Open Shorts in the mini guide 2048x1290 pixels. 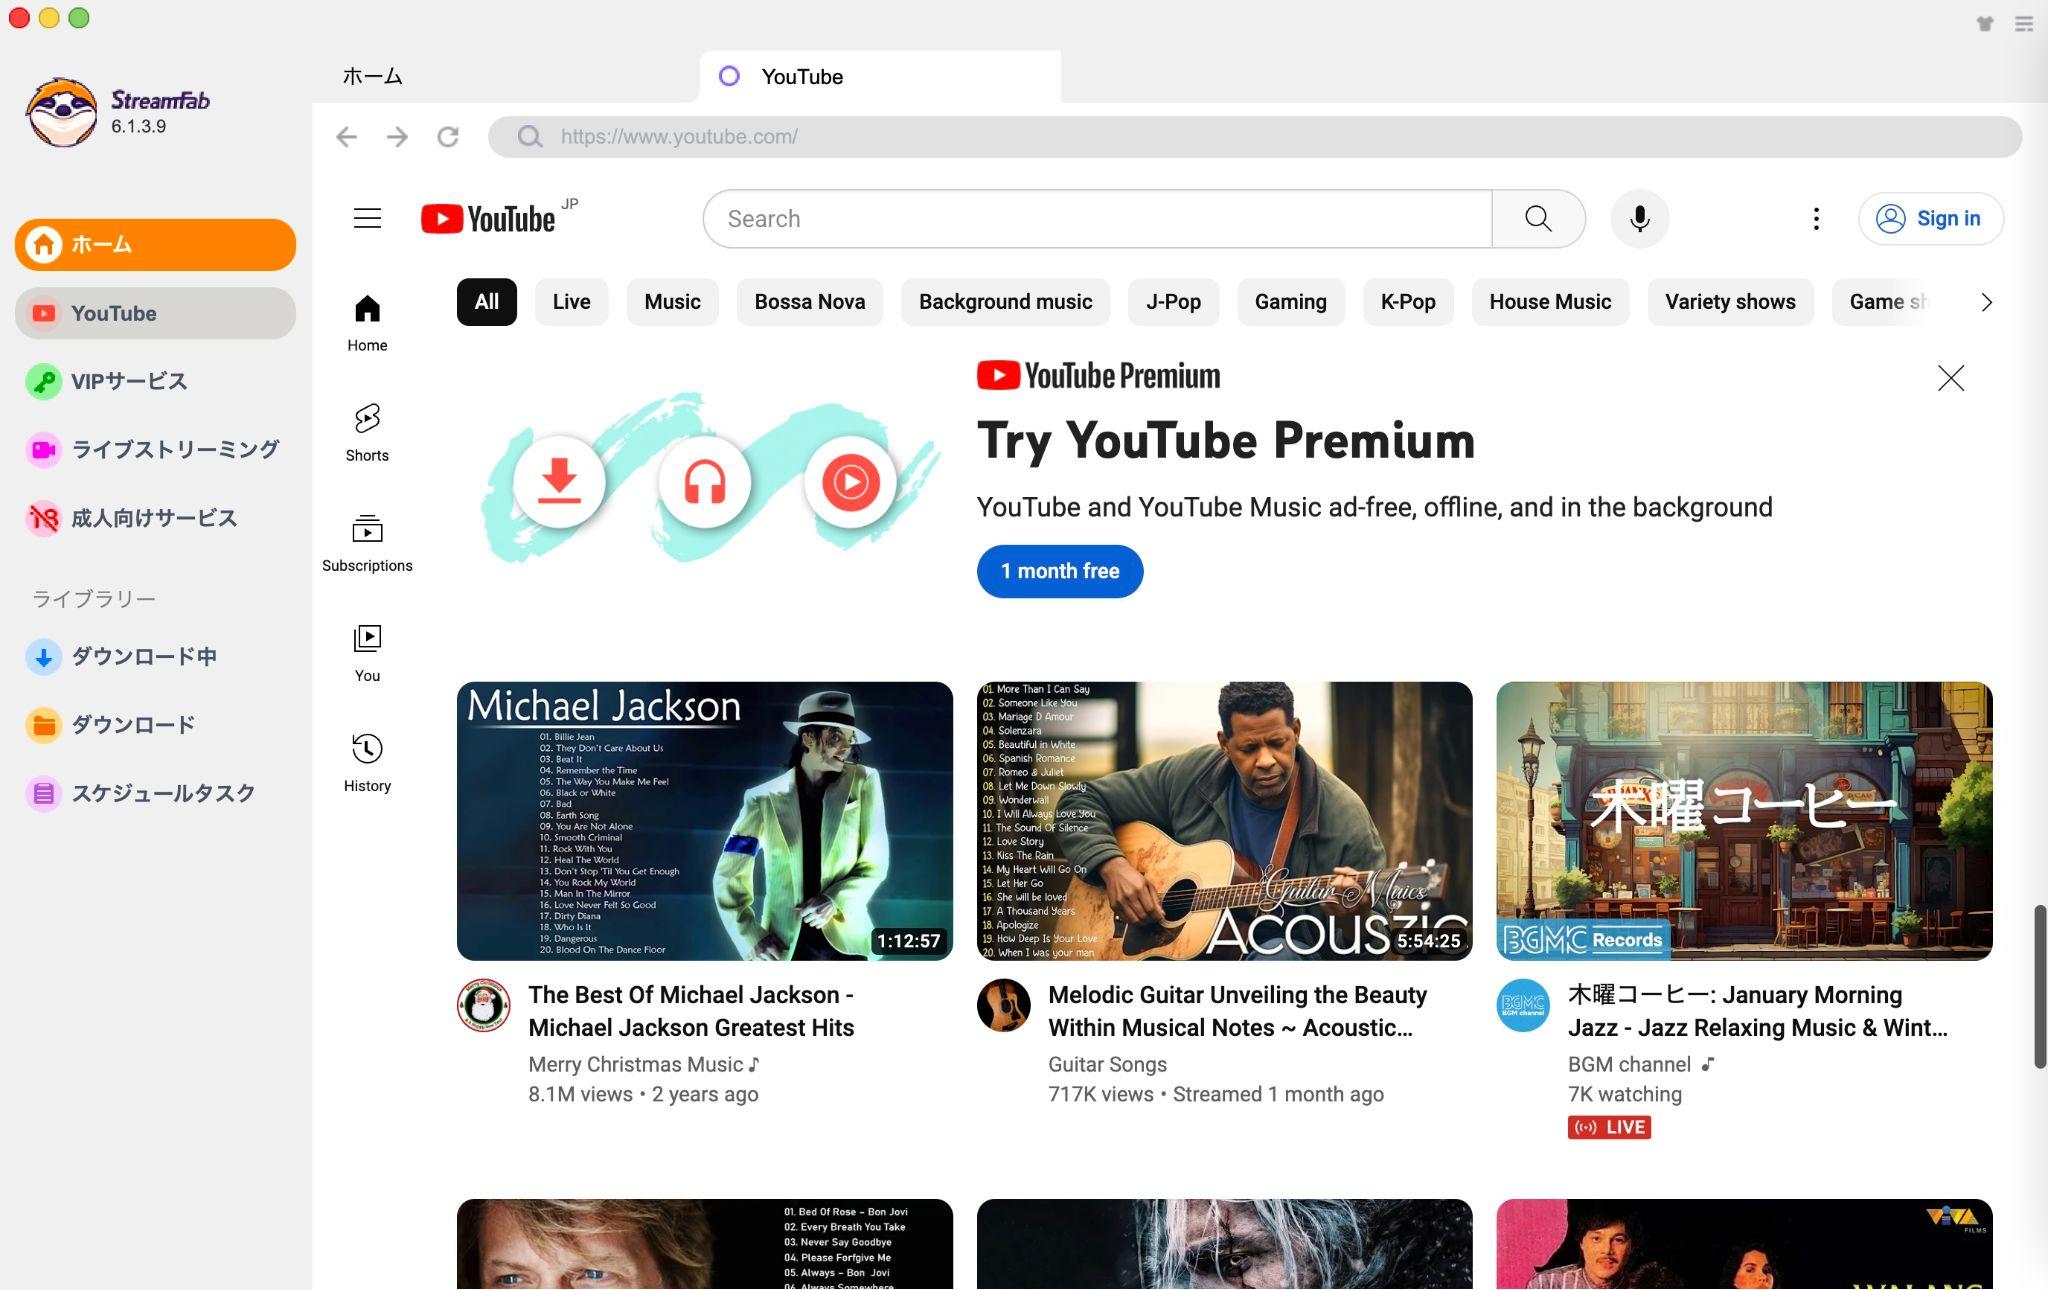(x=367, y=433)
